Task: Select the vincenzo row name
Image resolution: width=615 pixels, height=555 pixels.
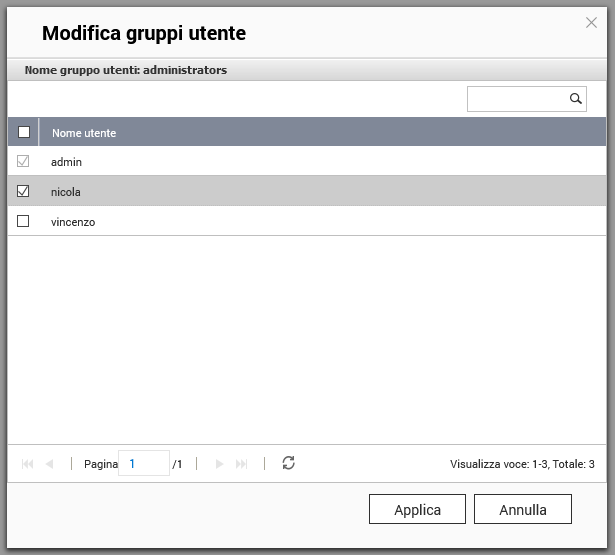Action: coord(73,222)
